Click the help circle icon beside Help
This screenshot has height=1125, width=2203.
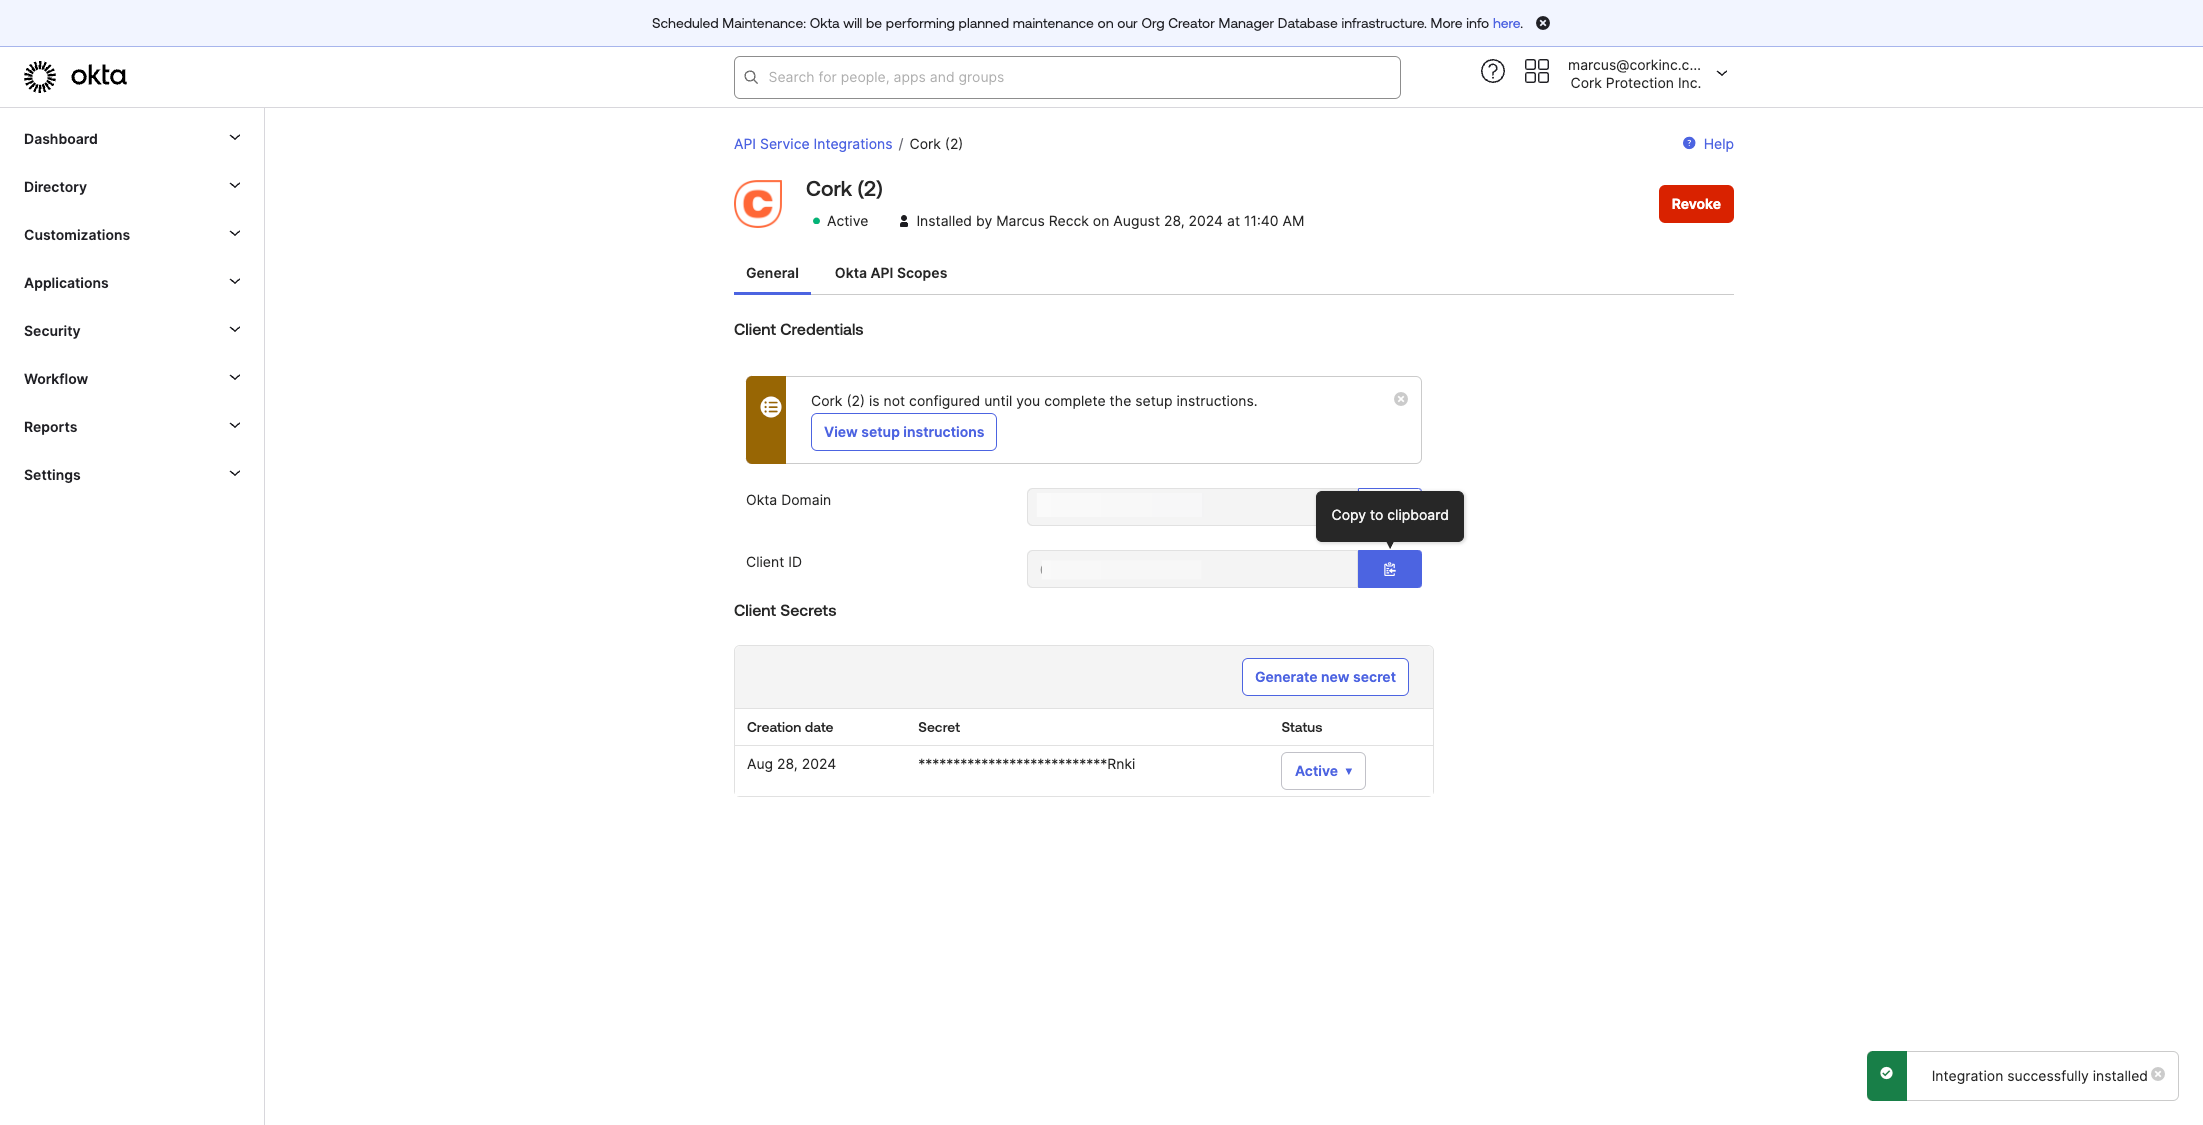click(x=1689, y=143)
